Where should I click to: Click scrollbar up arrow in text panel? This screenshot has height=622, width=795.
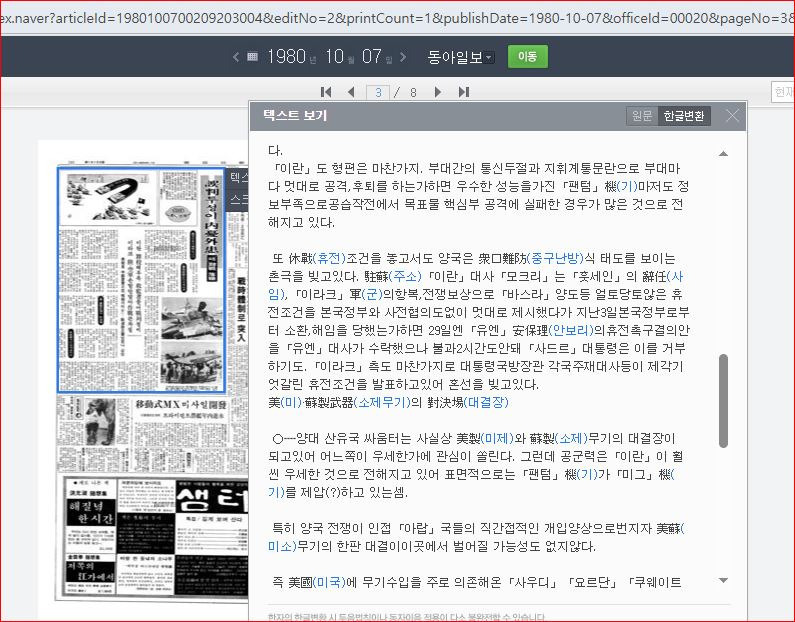coord(724,153)
